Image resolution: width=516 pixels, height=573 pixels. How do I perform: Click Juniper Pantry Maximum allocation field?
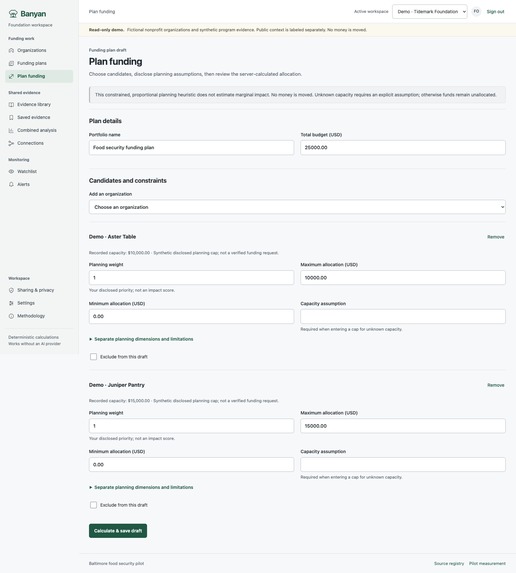[403, 426]
